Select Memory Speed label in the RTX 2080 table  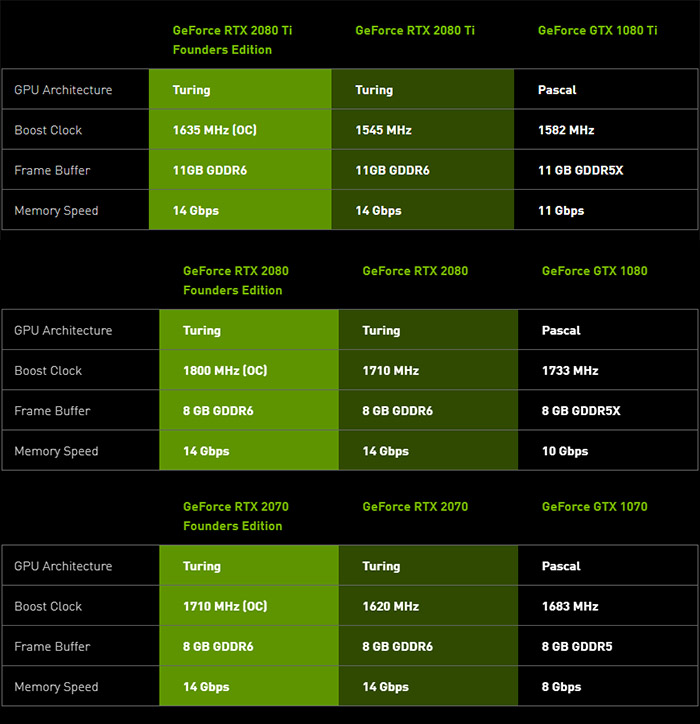(x=56, y=451)
